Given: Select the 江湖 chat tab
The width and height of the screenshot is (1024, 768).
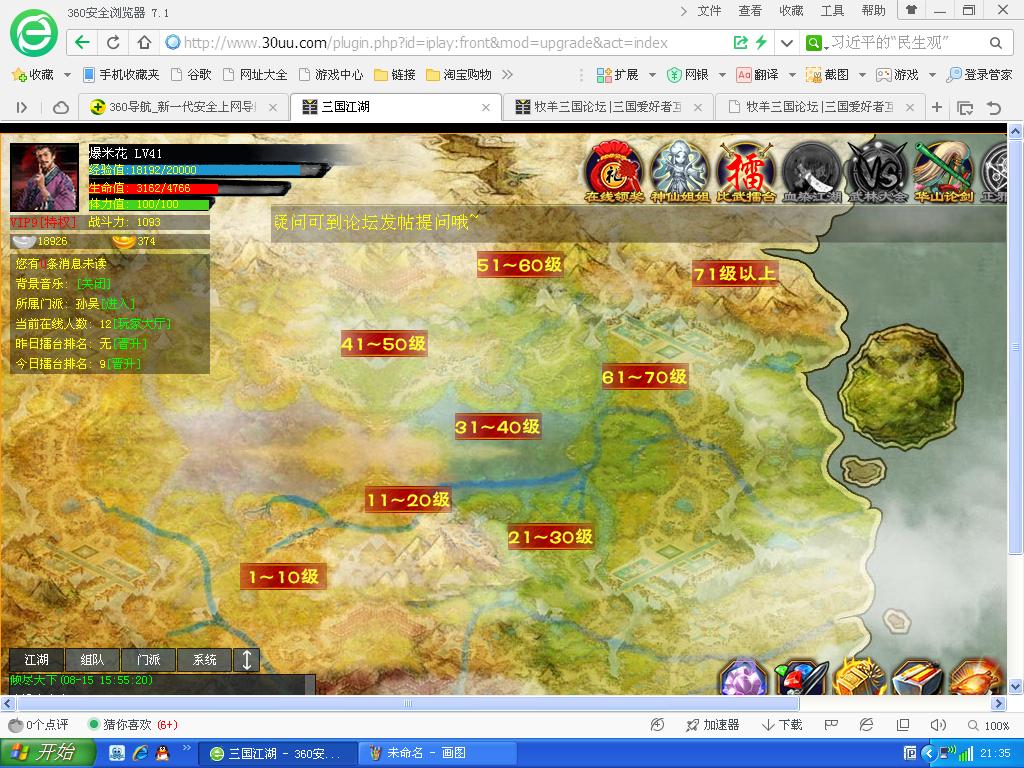Looking at the screenshot, I should click(x=37, y=660).
